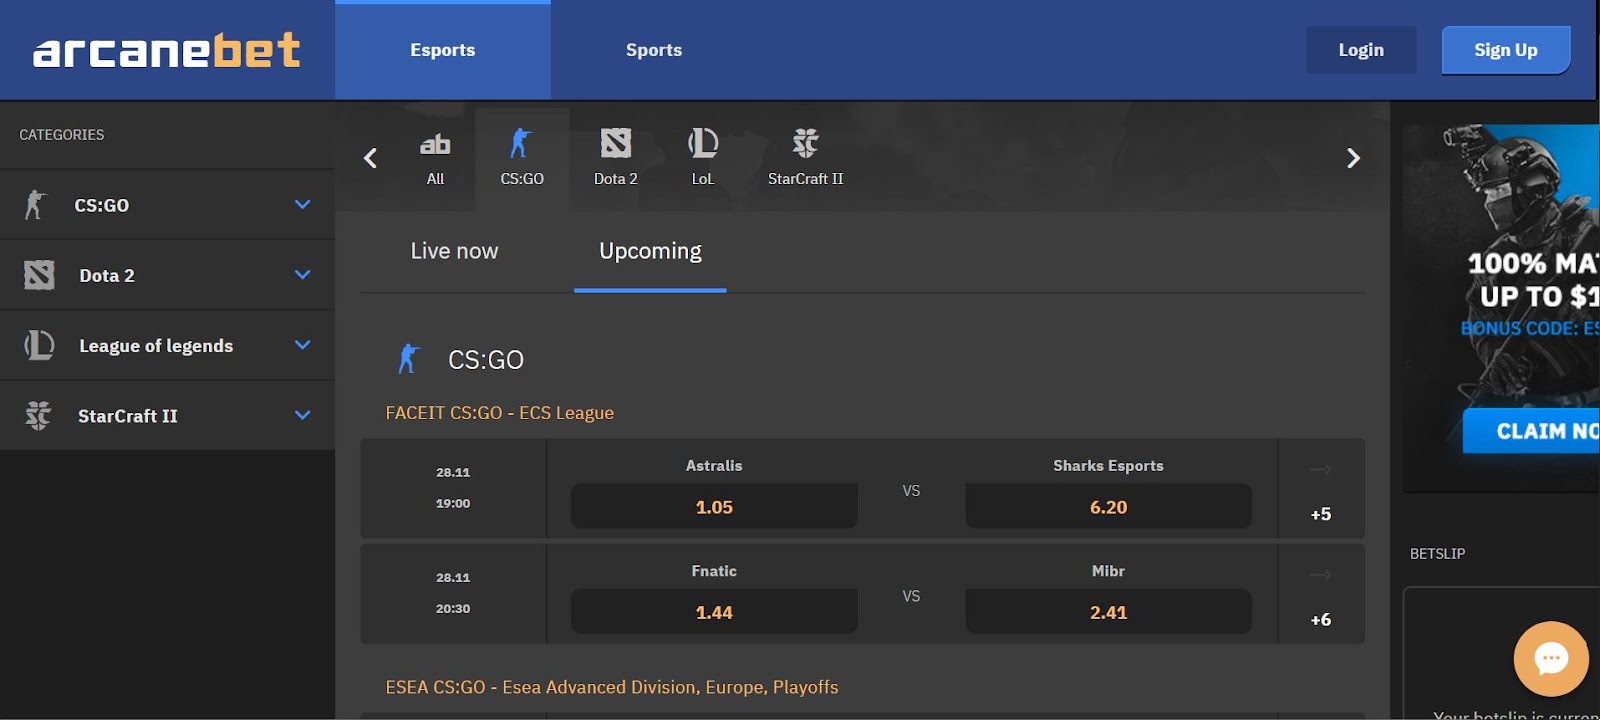Open the live chat bubble
The width and height of the screenshot is (1600, 720).
(x=1551, y=659)
